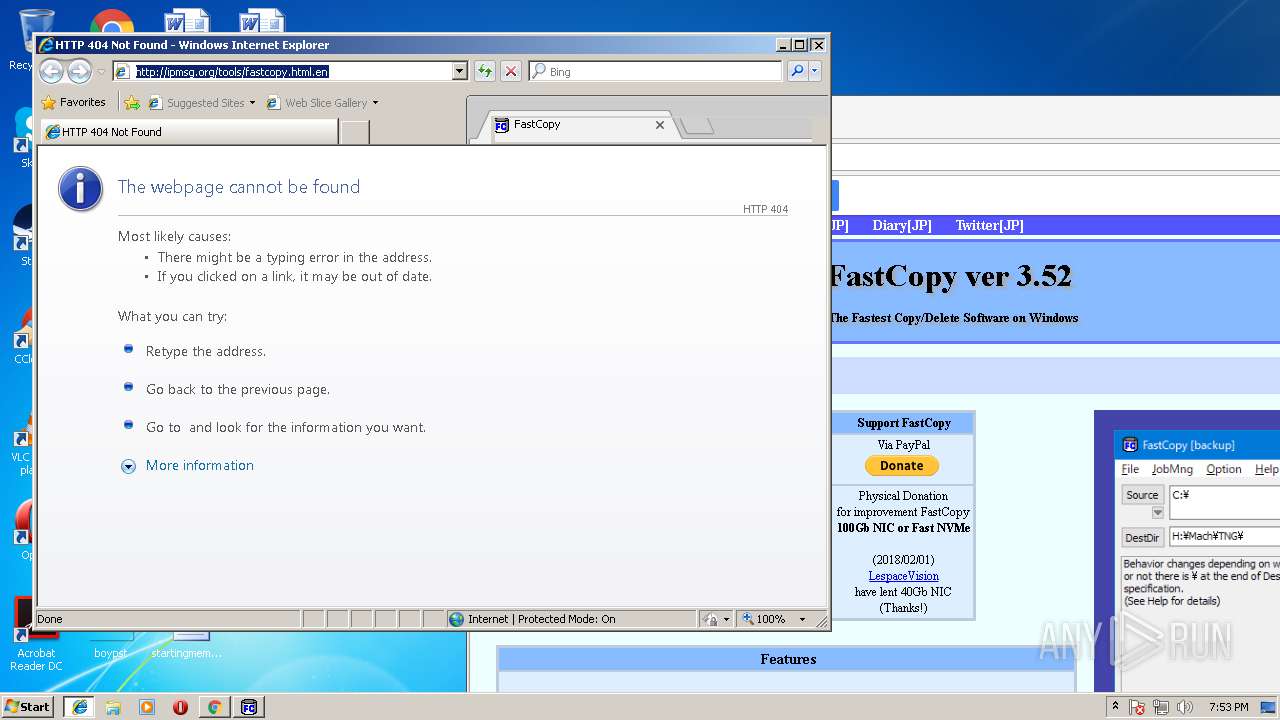Click the FastCopy taskbar icon
Image resolution: width=1280 pixels, height=720 pixels.
(x=249, y=707)
